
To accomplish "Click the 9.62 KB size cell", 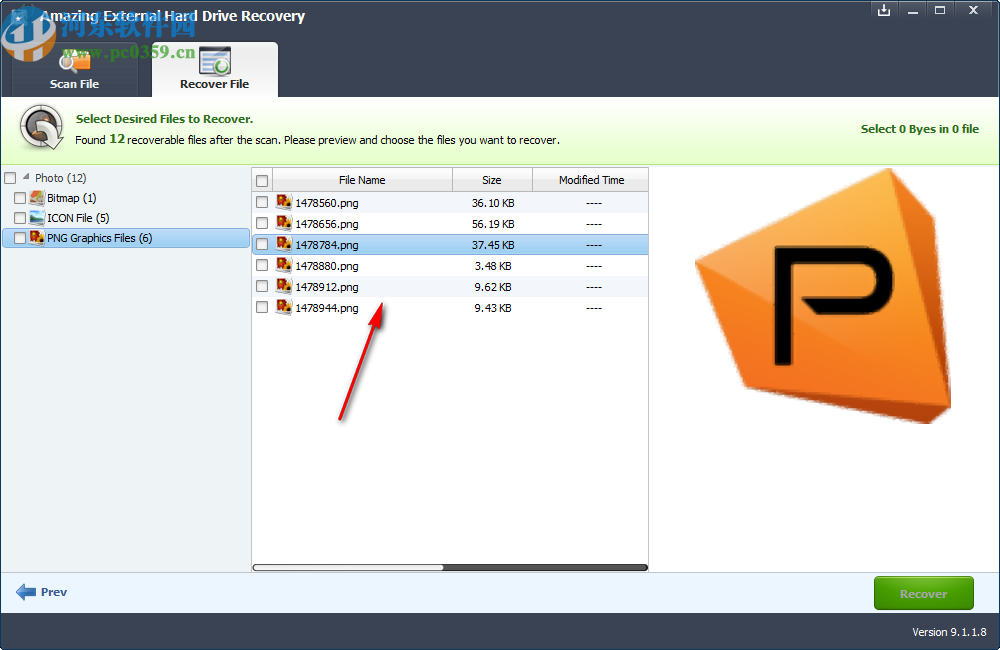I will [x=493, y=287].
